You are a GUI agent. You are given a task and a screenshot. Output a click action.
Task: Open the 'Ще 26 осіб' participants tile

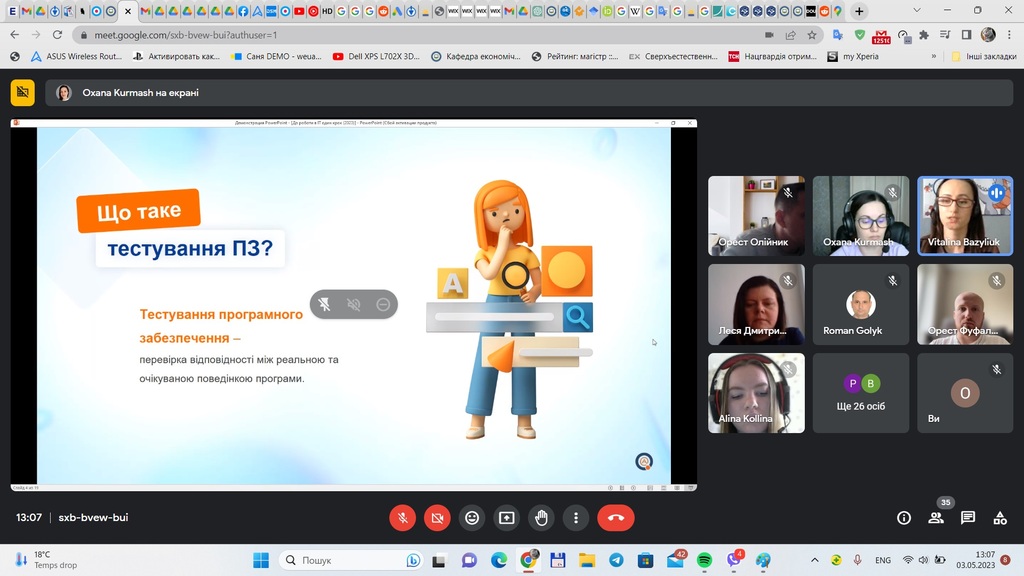pyautogui.click(x=860, y=392)
